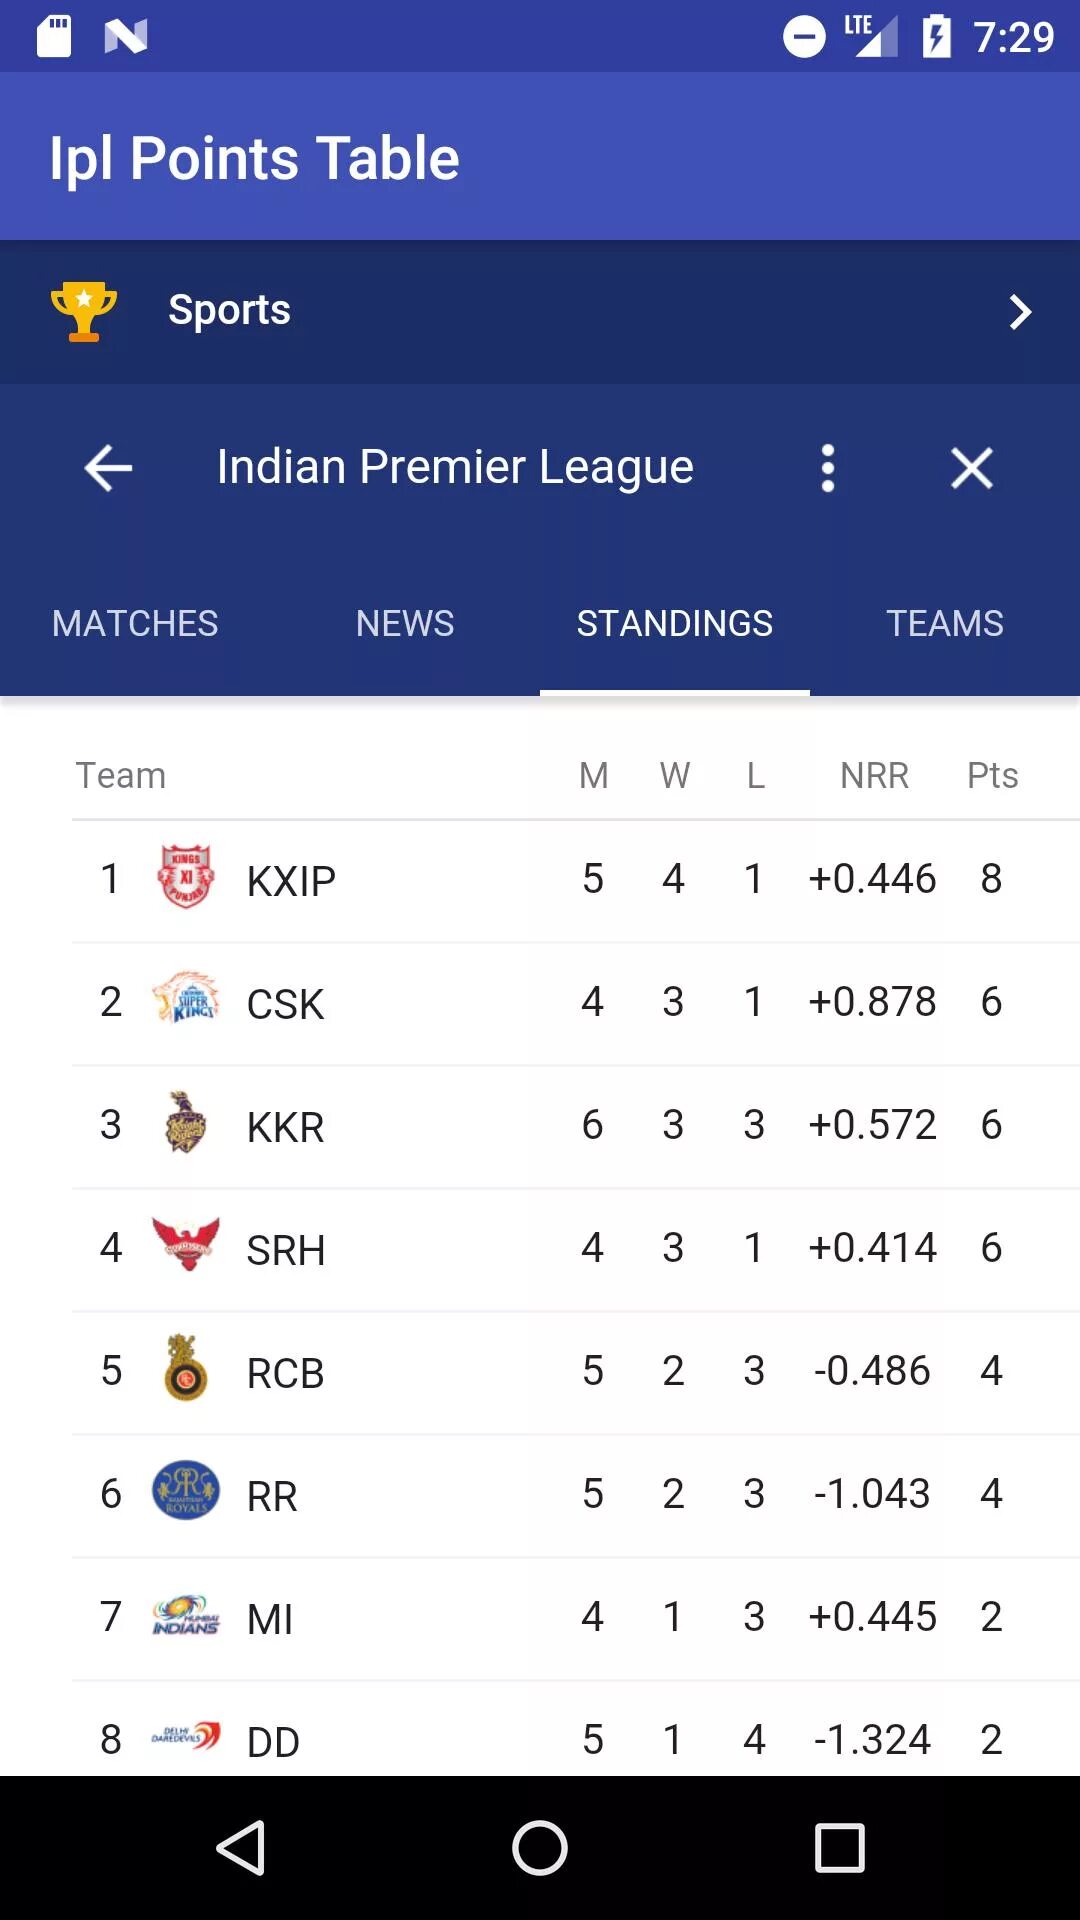Viewport: 1080px width, 1920px height.
Task: Tap the KXIP team logo
Action: tap(186, 877)
